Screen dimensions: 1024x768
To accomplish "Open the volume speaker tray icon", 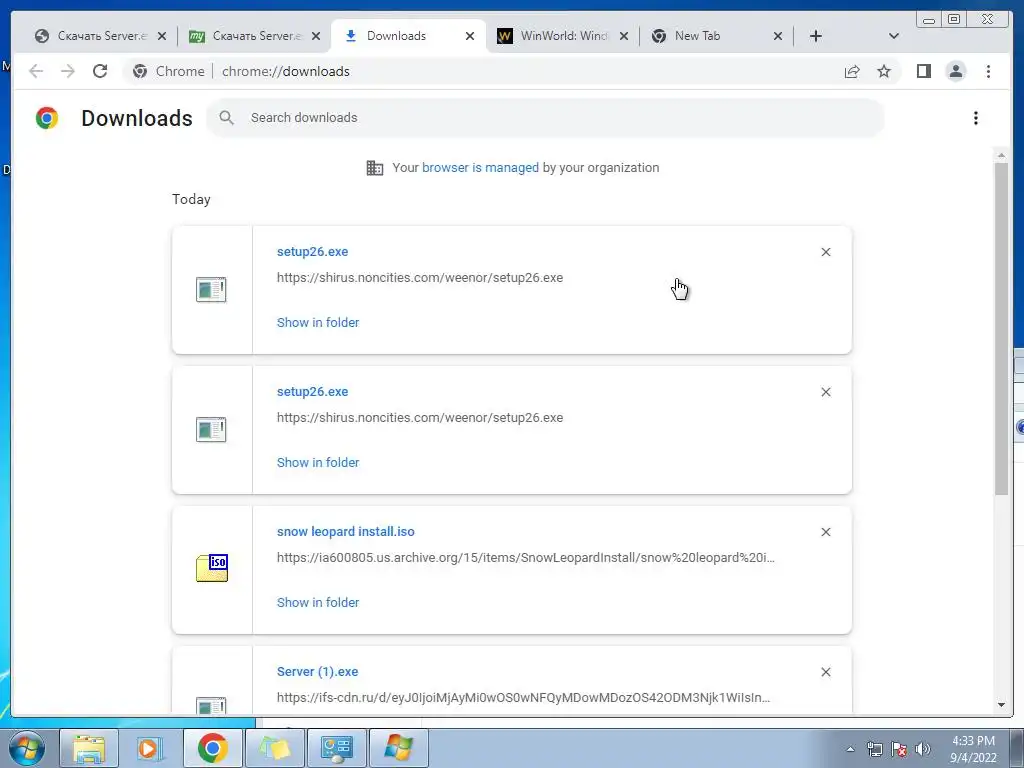I will point(923,749).
